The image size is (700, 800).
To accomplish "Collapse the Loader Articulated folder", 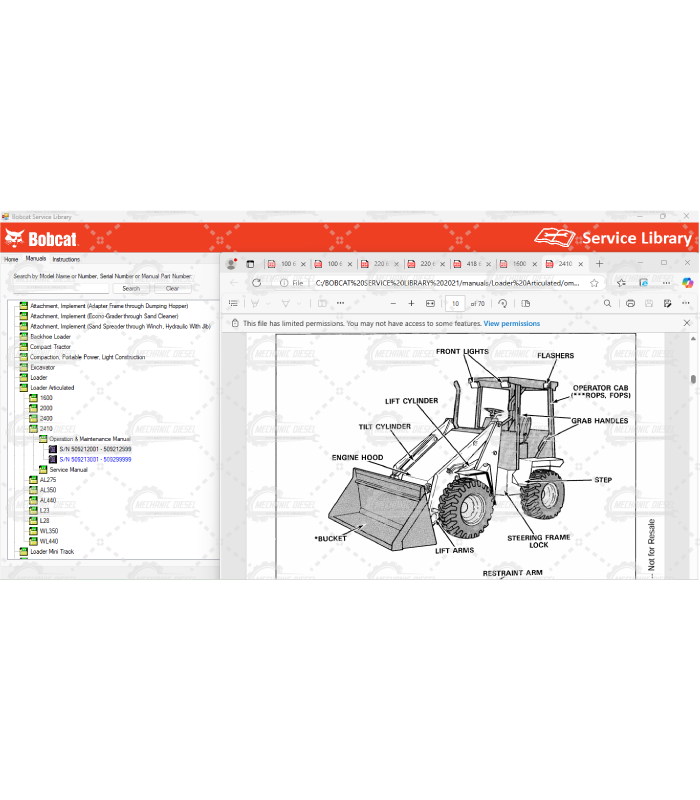I will 23,388.
